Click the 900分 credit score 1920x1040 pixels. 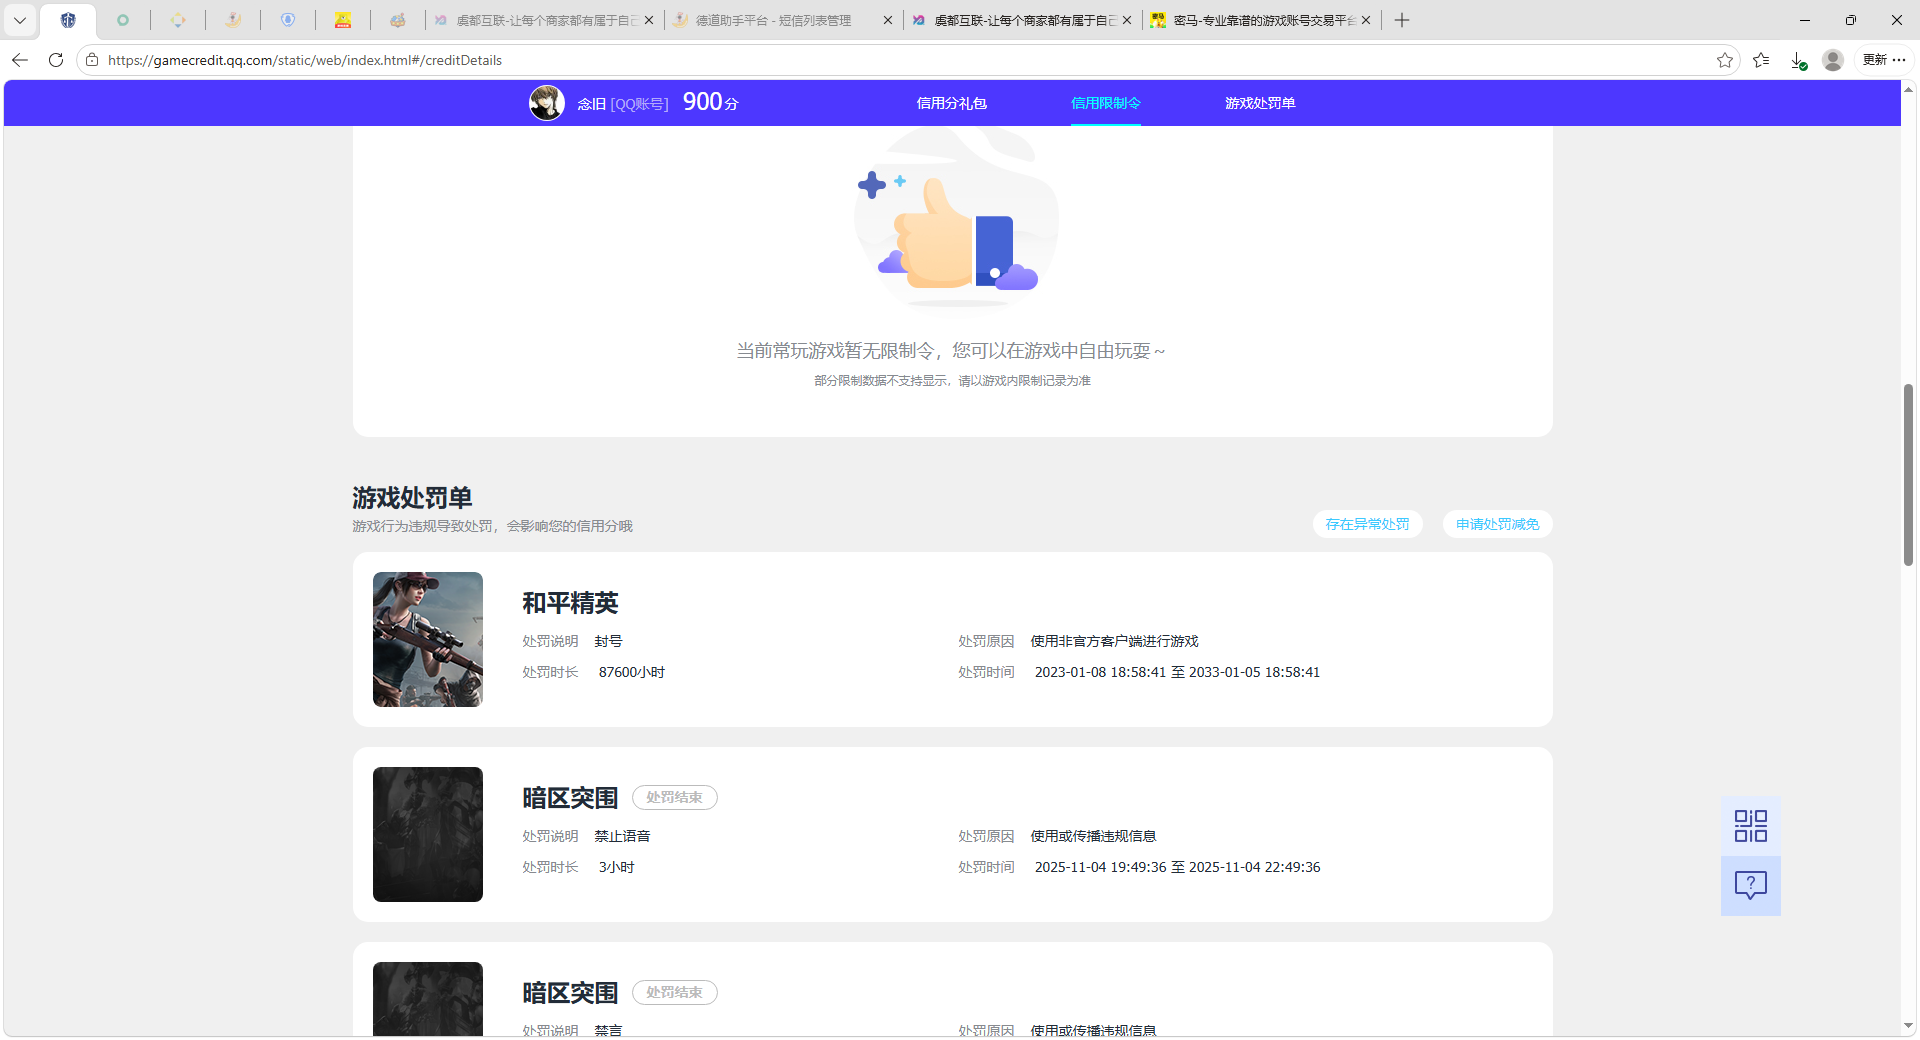pos(710,102)
